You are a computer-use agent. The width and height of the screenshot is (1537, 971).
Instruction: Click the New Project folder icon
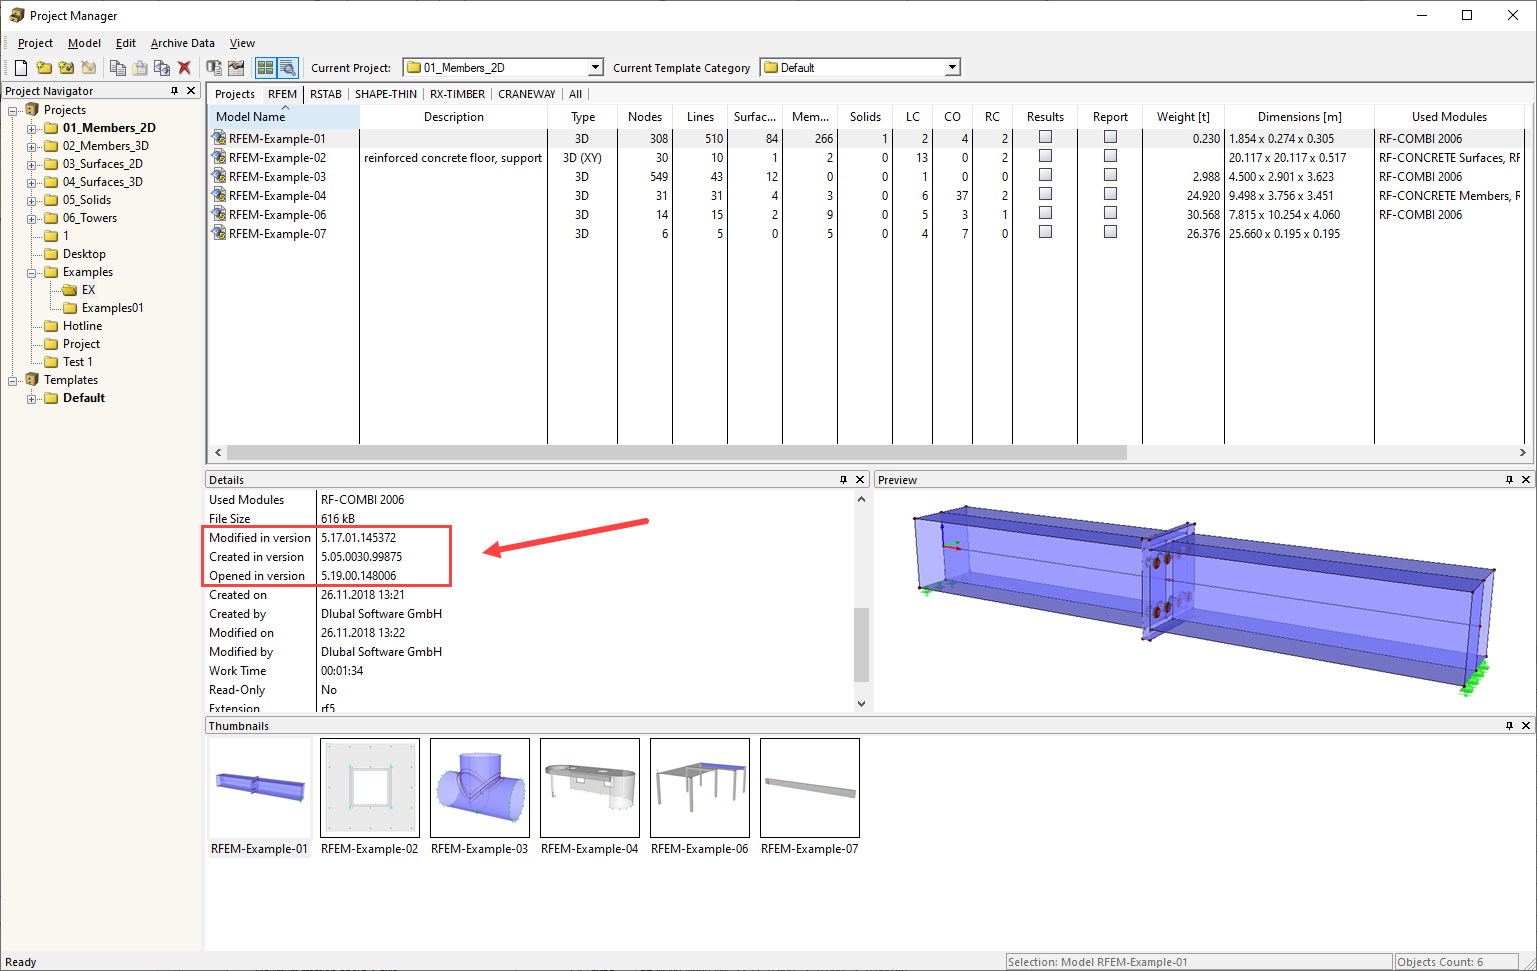(x=44, y=68)
